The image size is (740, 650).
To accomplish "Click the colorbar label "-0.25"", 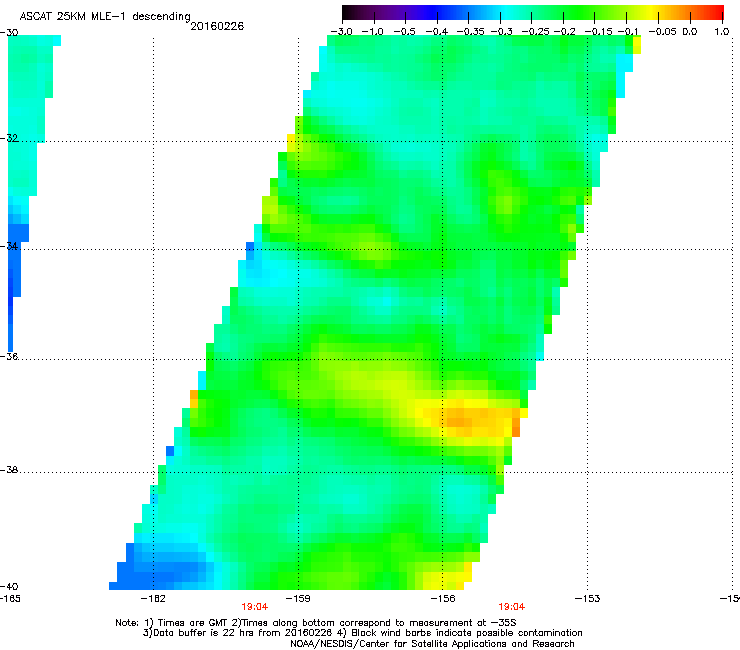I will [x=535, y=32].
